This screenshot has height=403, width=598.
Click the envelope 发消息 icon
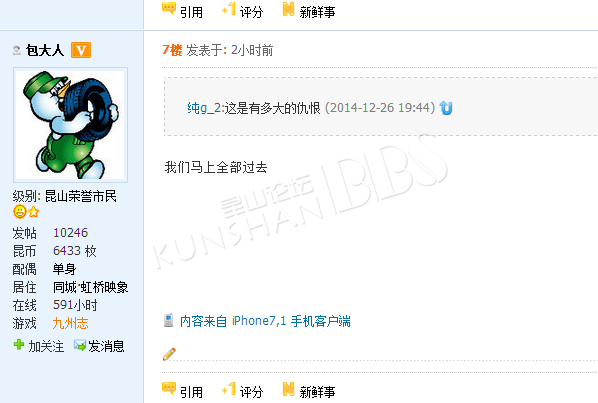click(80, 346)
